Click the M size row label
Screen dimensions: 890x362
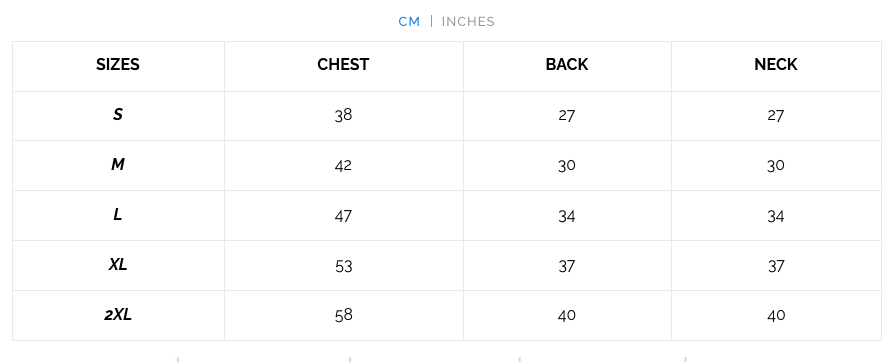pos(117,165)
